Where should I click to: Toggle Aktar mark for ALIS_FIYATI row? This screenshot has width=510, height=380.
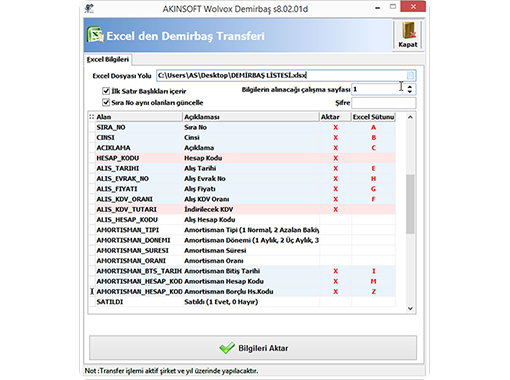[x=335, y=189]
